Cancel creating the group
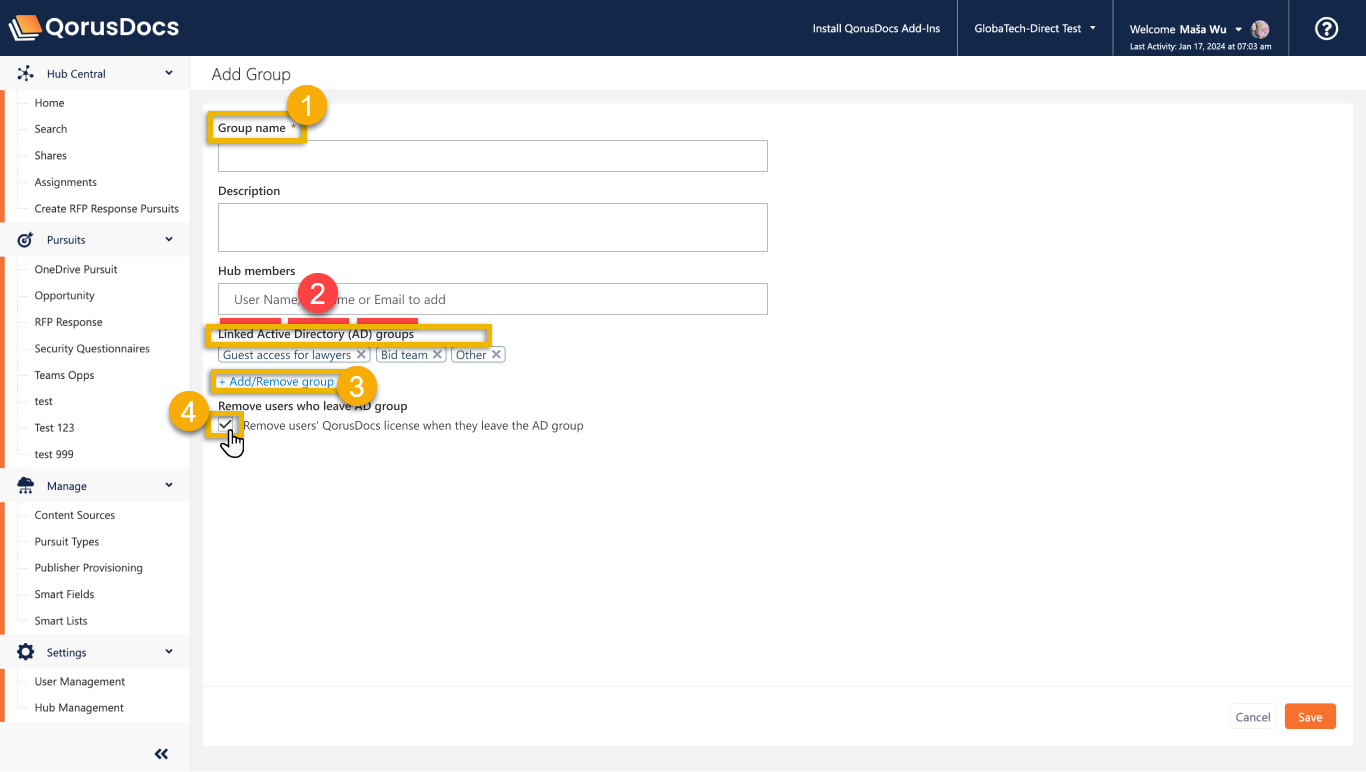1366x772 pixels. pyautogui.click(x=1253, y=716)
